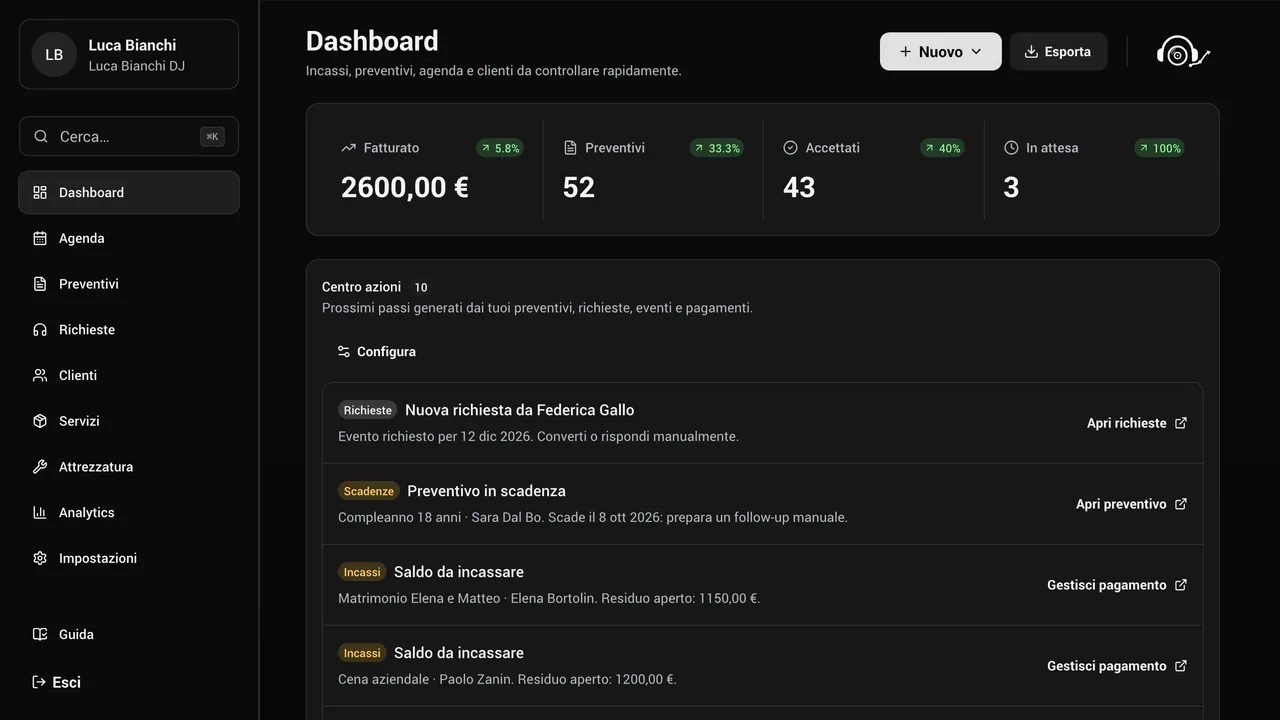Click the Configura sliders icon
This screenshot has height=720, width=1280.
pyautogui.click(x=344, y=352)
